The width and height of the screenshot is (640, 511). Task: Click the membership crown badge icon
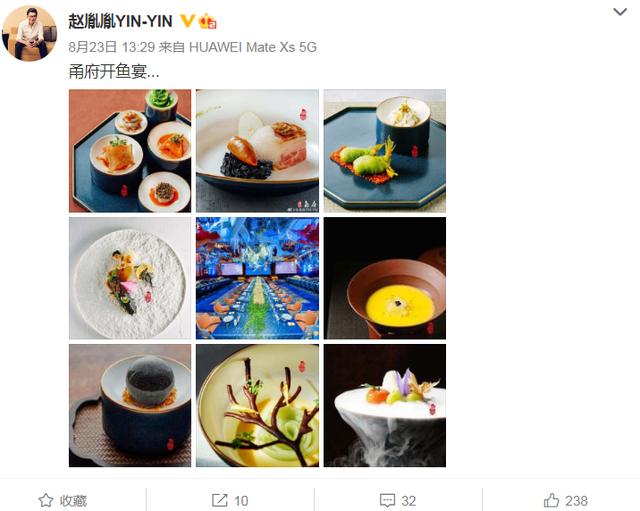[x=207, y=21]
